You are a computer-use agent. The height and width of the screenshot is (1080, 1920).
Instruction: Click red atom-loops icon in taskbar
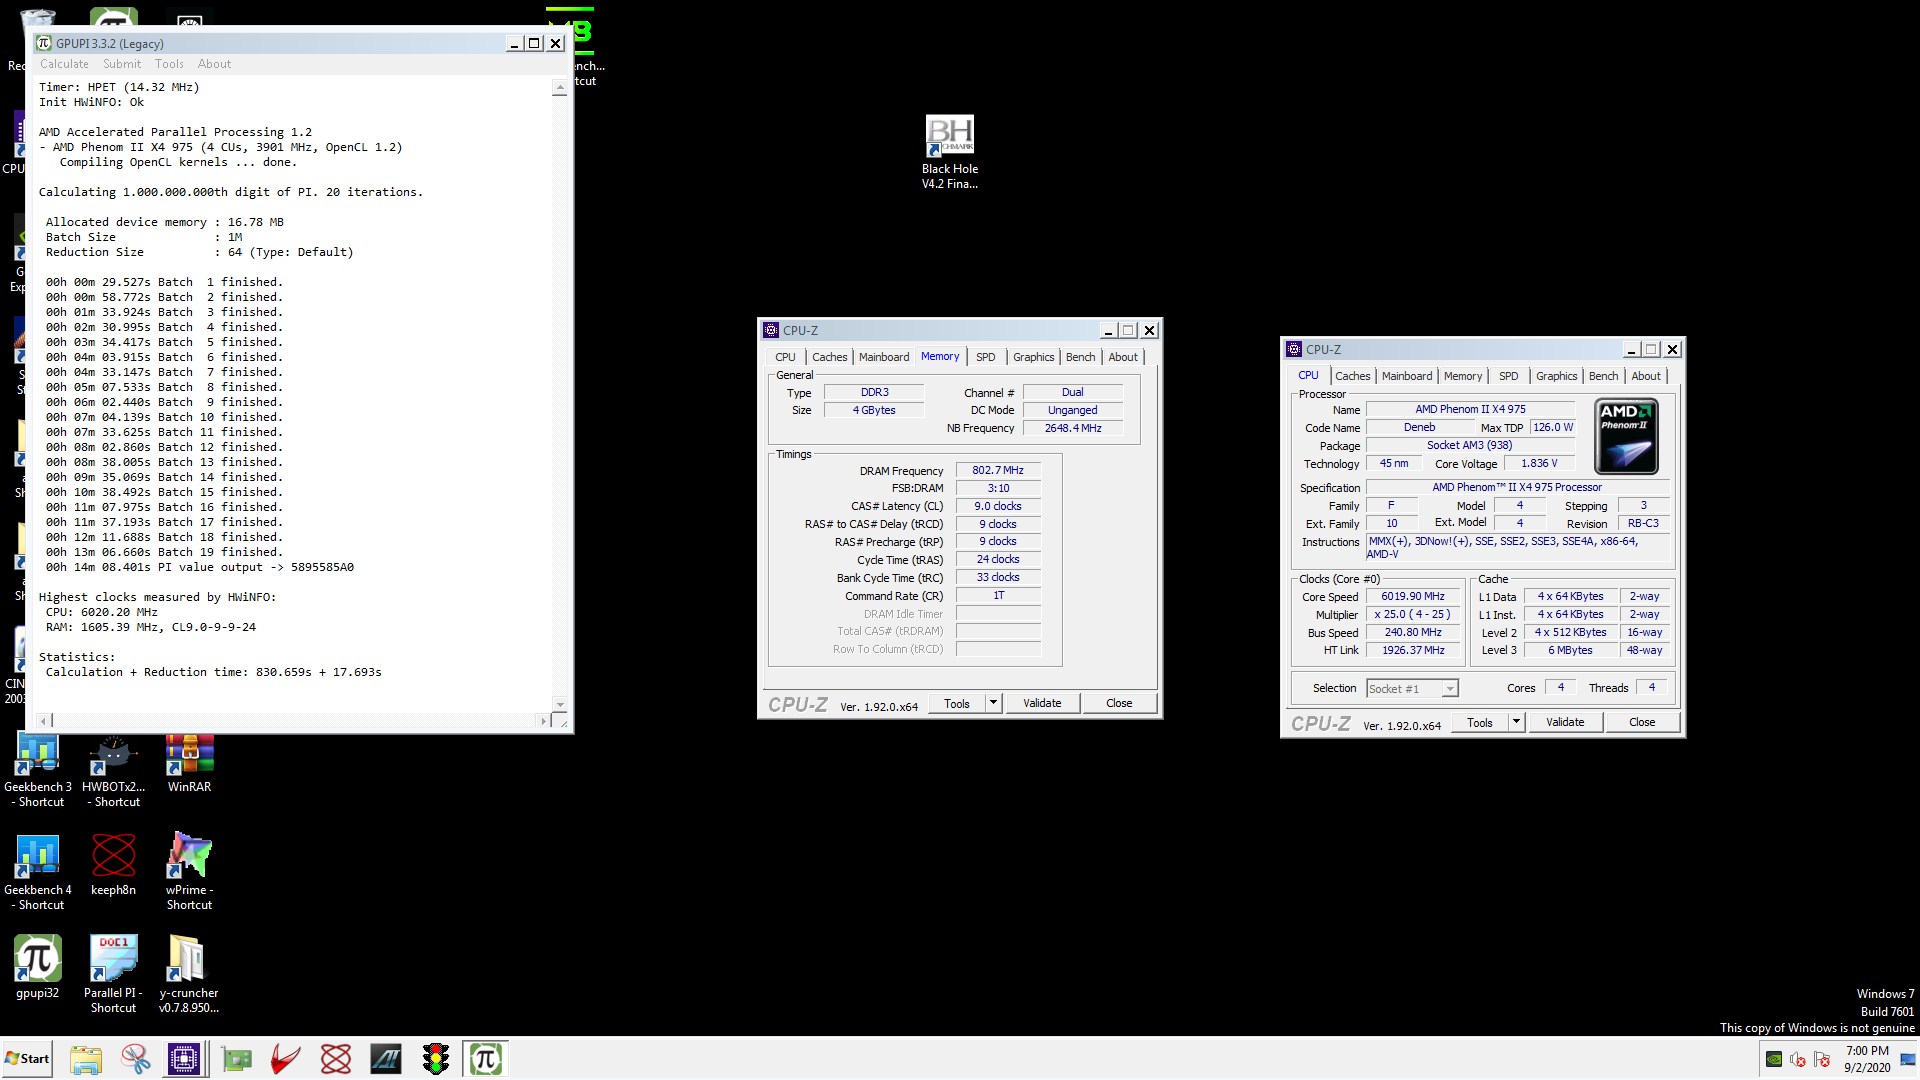pos(336,1059)
